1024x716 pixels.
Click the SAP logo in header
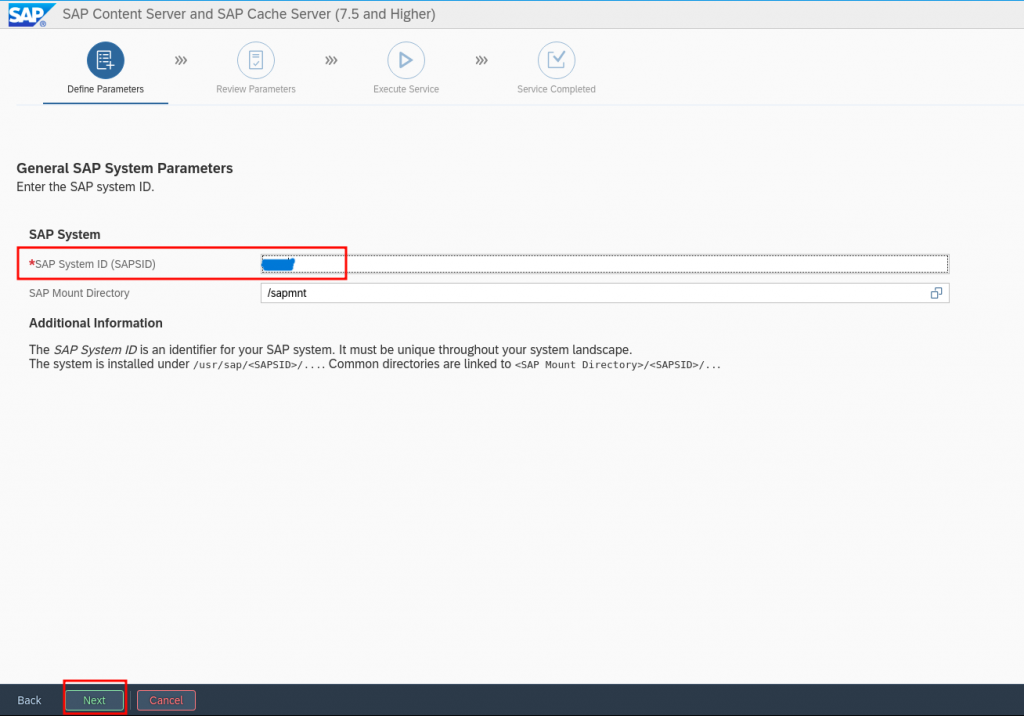(27, 15)
